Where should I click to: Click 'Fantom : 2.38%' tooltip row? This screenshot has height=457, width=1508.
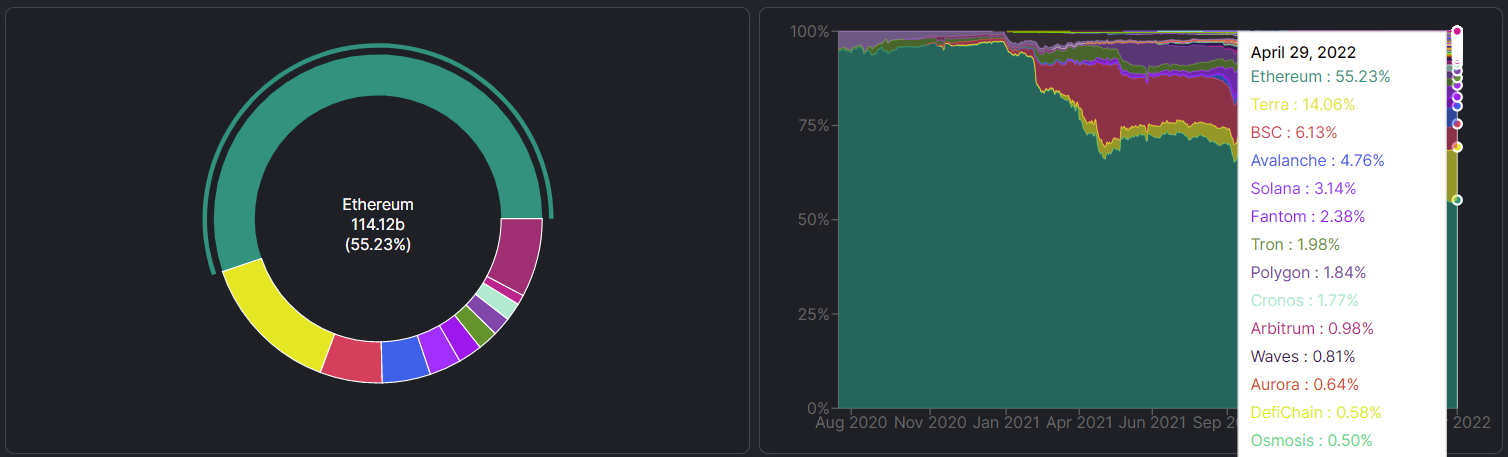pyautogui.click(x=1307, y=216)
